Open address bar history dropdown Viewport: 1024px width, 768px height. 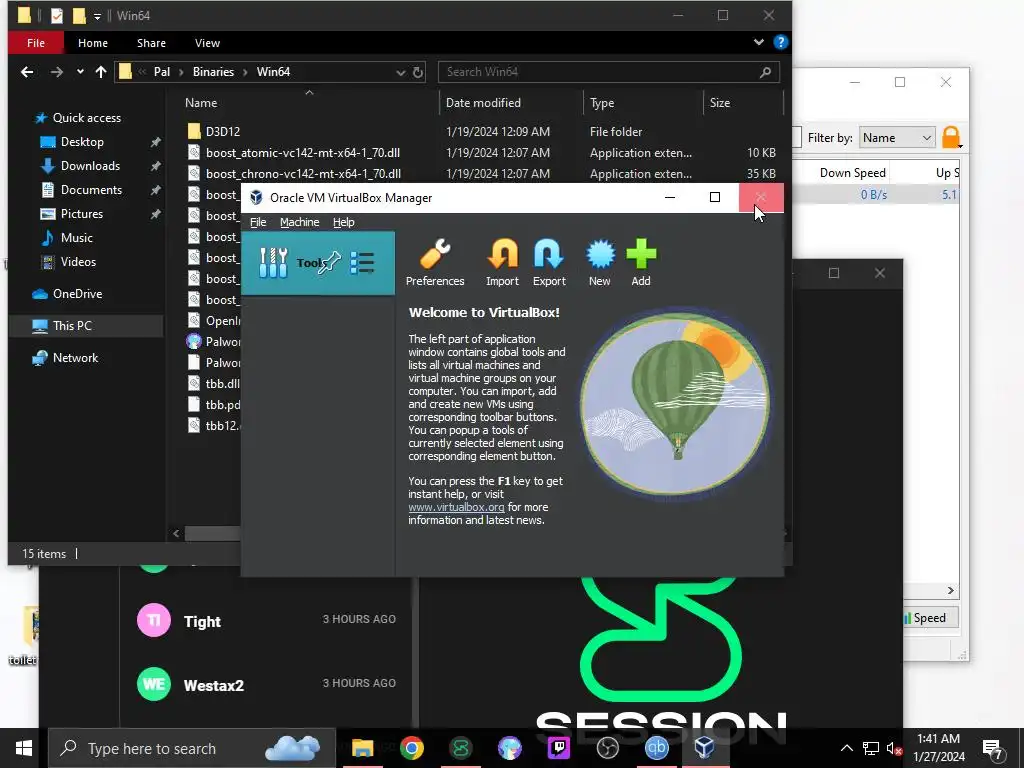point(400,72)
